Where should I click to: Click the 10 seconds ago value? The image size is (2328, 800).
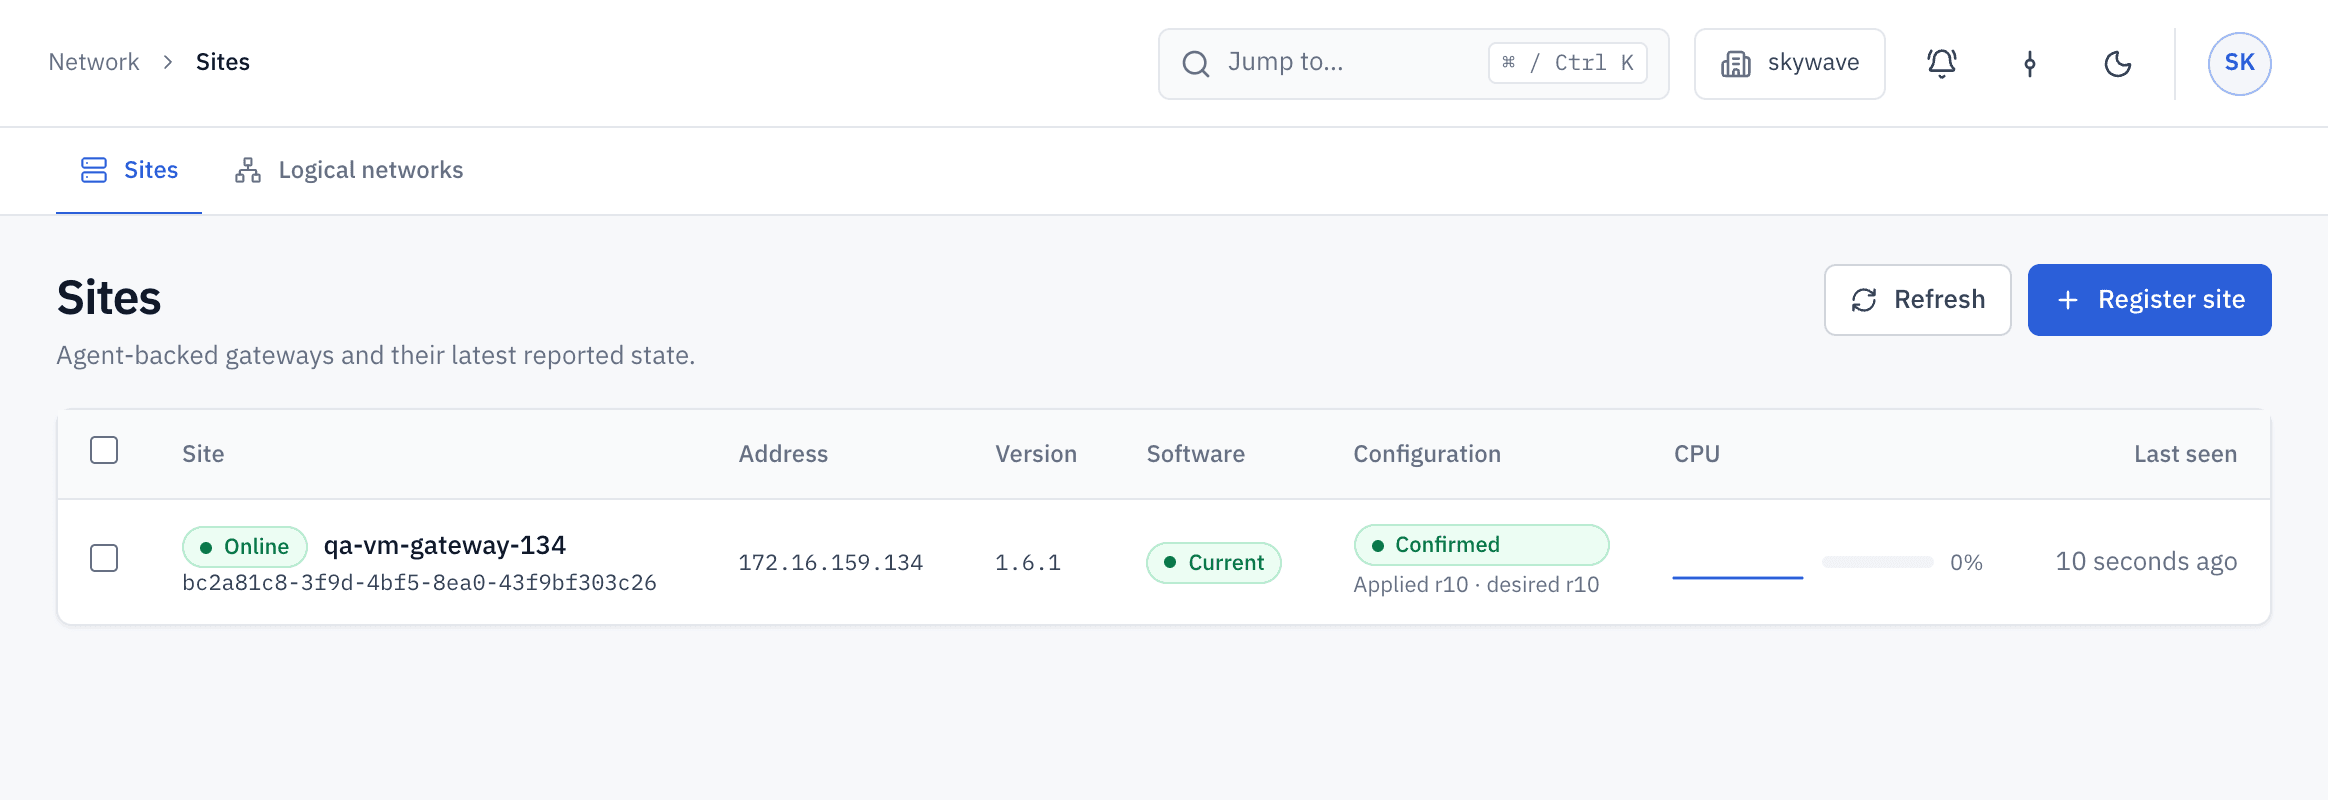point(2146,562)
